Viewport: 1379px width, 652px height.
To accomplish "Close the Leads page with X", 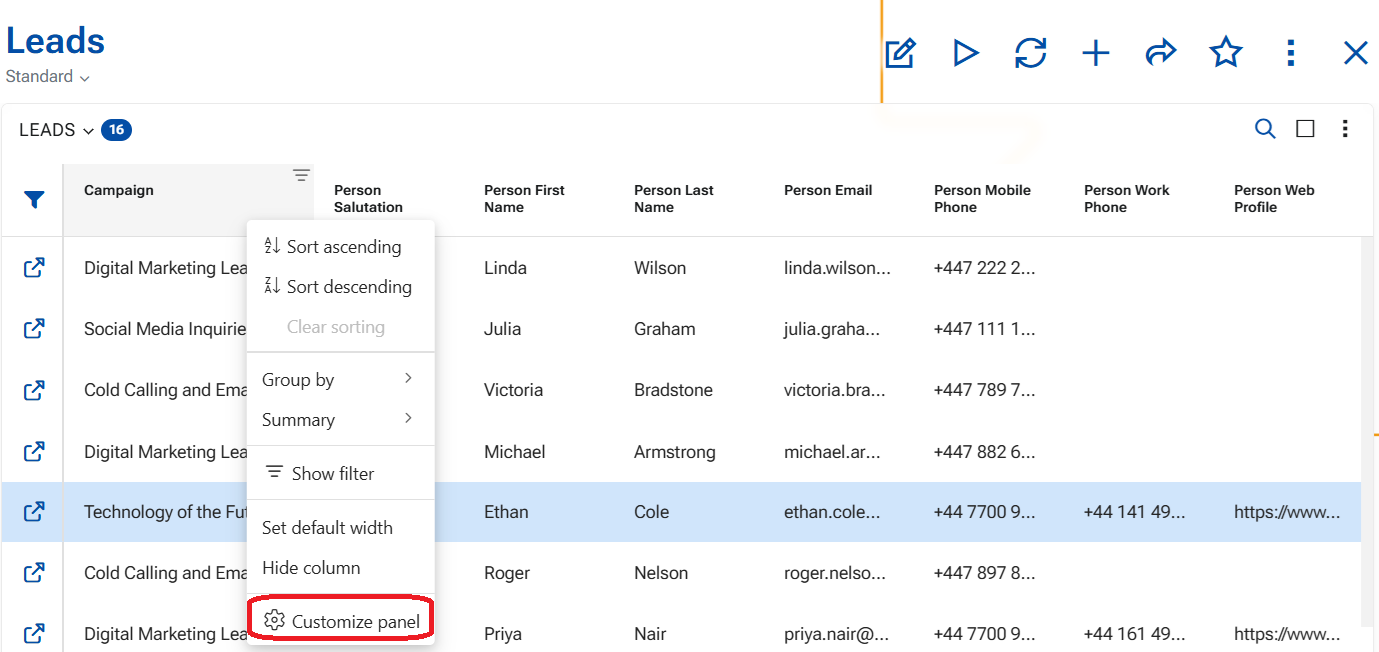I will tap(1355, 53).
